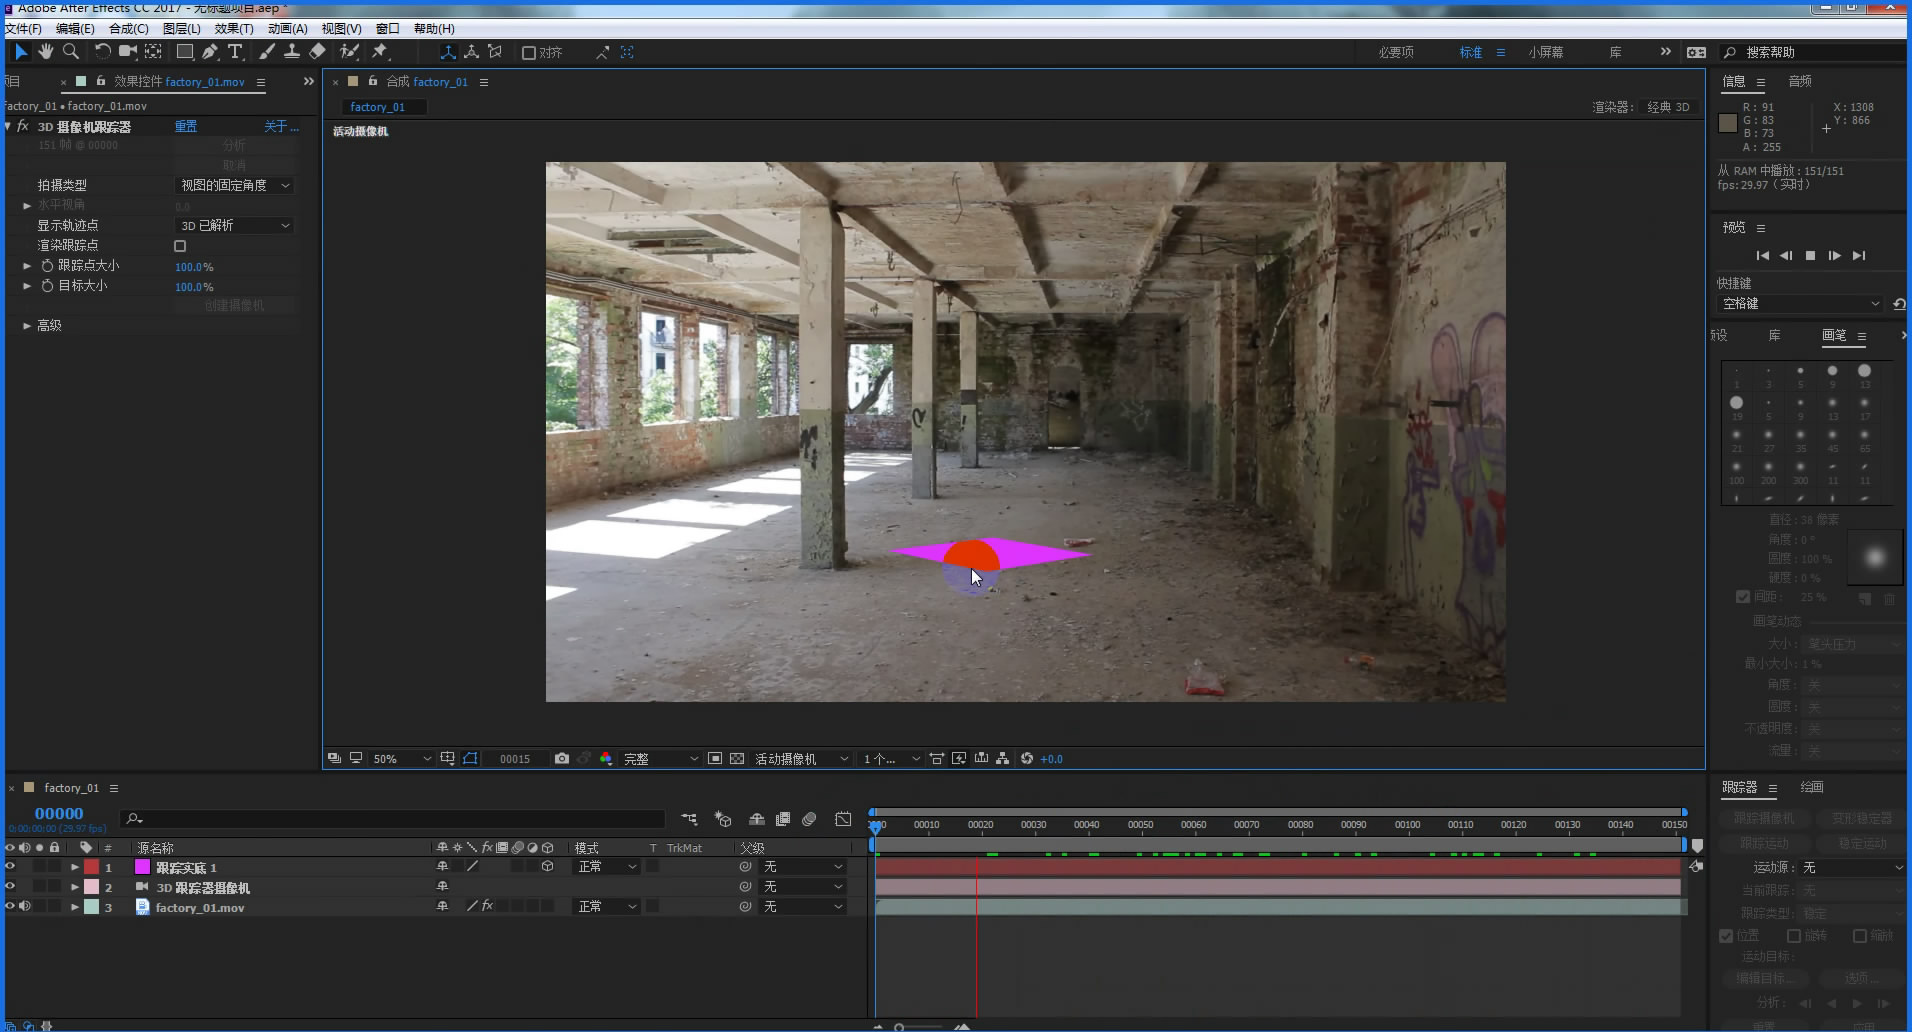Select the Brush tool

(x=267, y=52)
